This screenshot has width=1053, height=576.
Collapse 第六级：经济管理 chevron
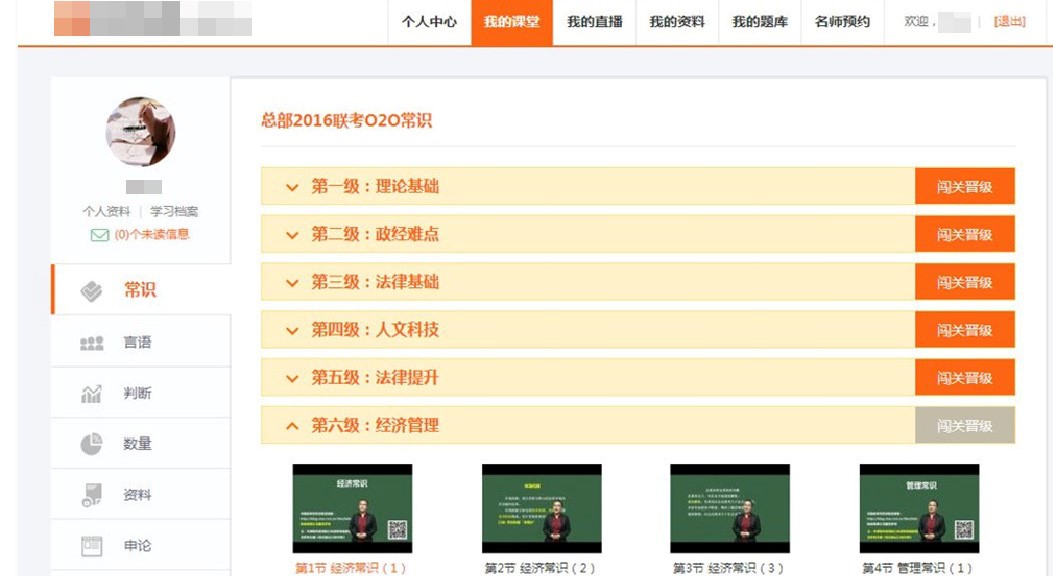click(292, 426)
